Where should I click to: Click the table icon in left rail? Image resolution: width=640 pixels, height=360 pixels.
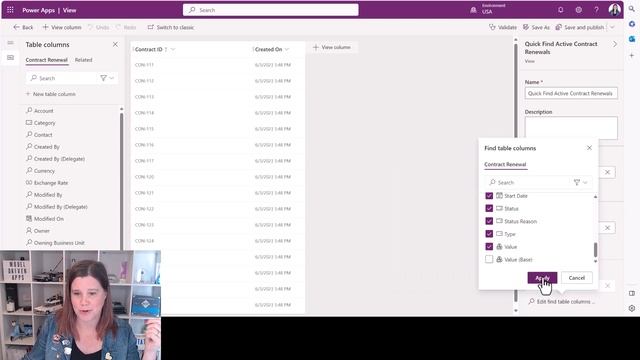[11, 58]
